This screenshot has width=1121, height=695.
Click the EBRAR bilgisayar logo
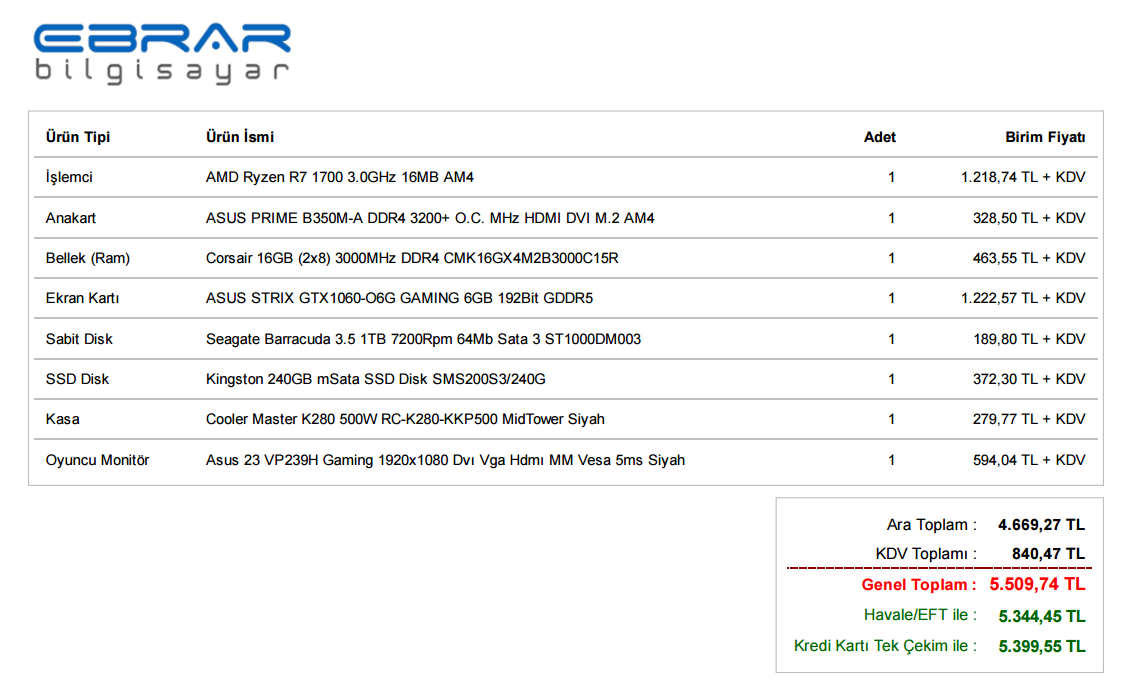pos(162,54)
